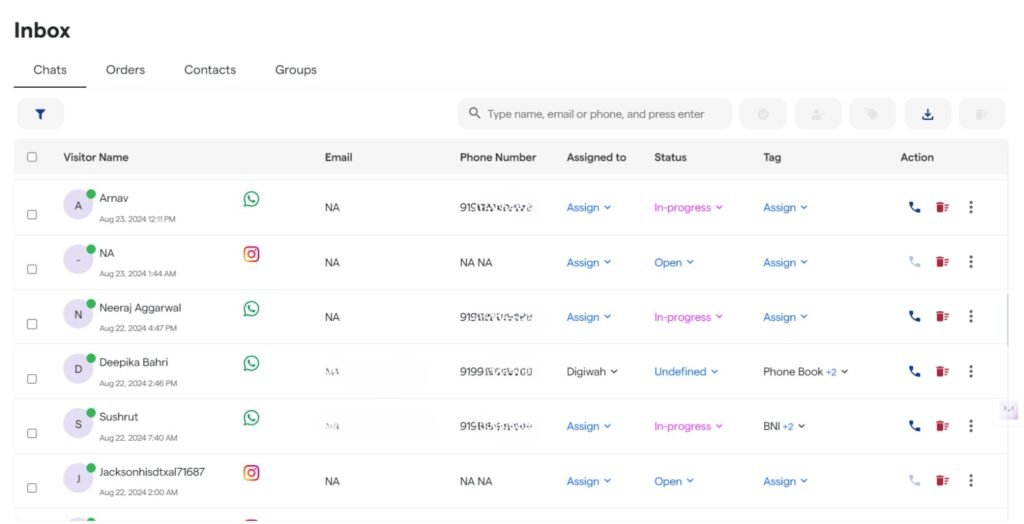Click Instagram icon beside Jacksonhisdtxal71687
This screenshot has height=524, width=1024.
[251, 473]
